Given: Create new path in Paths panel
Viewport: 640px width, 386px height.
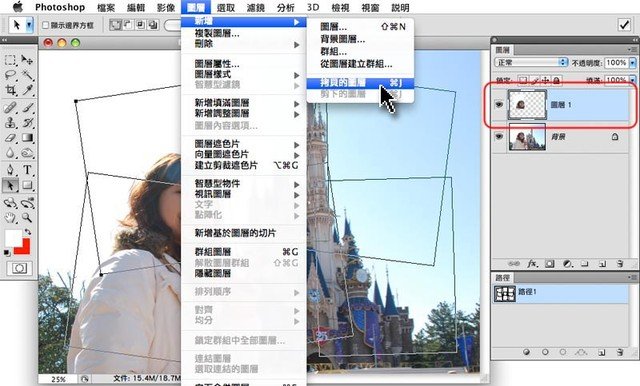Looking at the screenshot, I should pos(602,352).
